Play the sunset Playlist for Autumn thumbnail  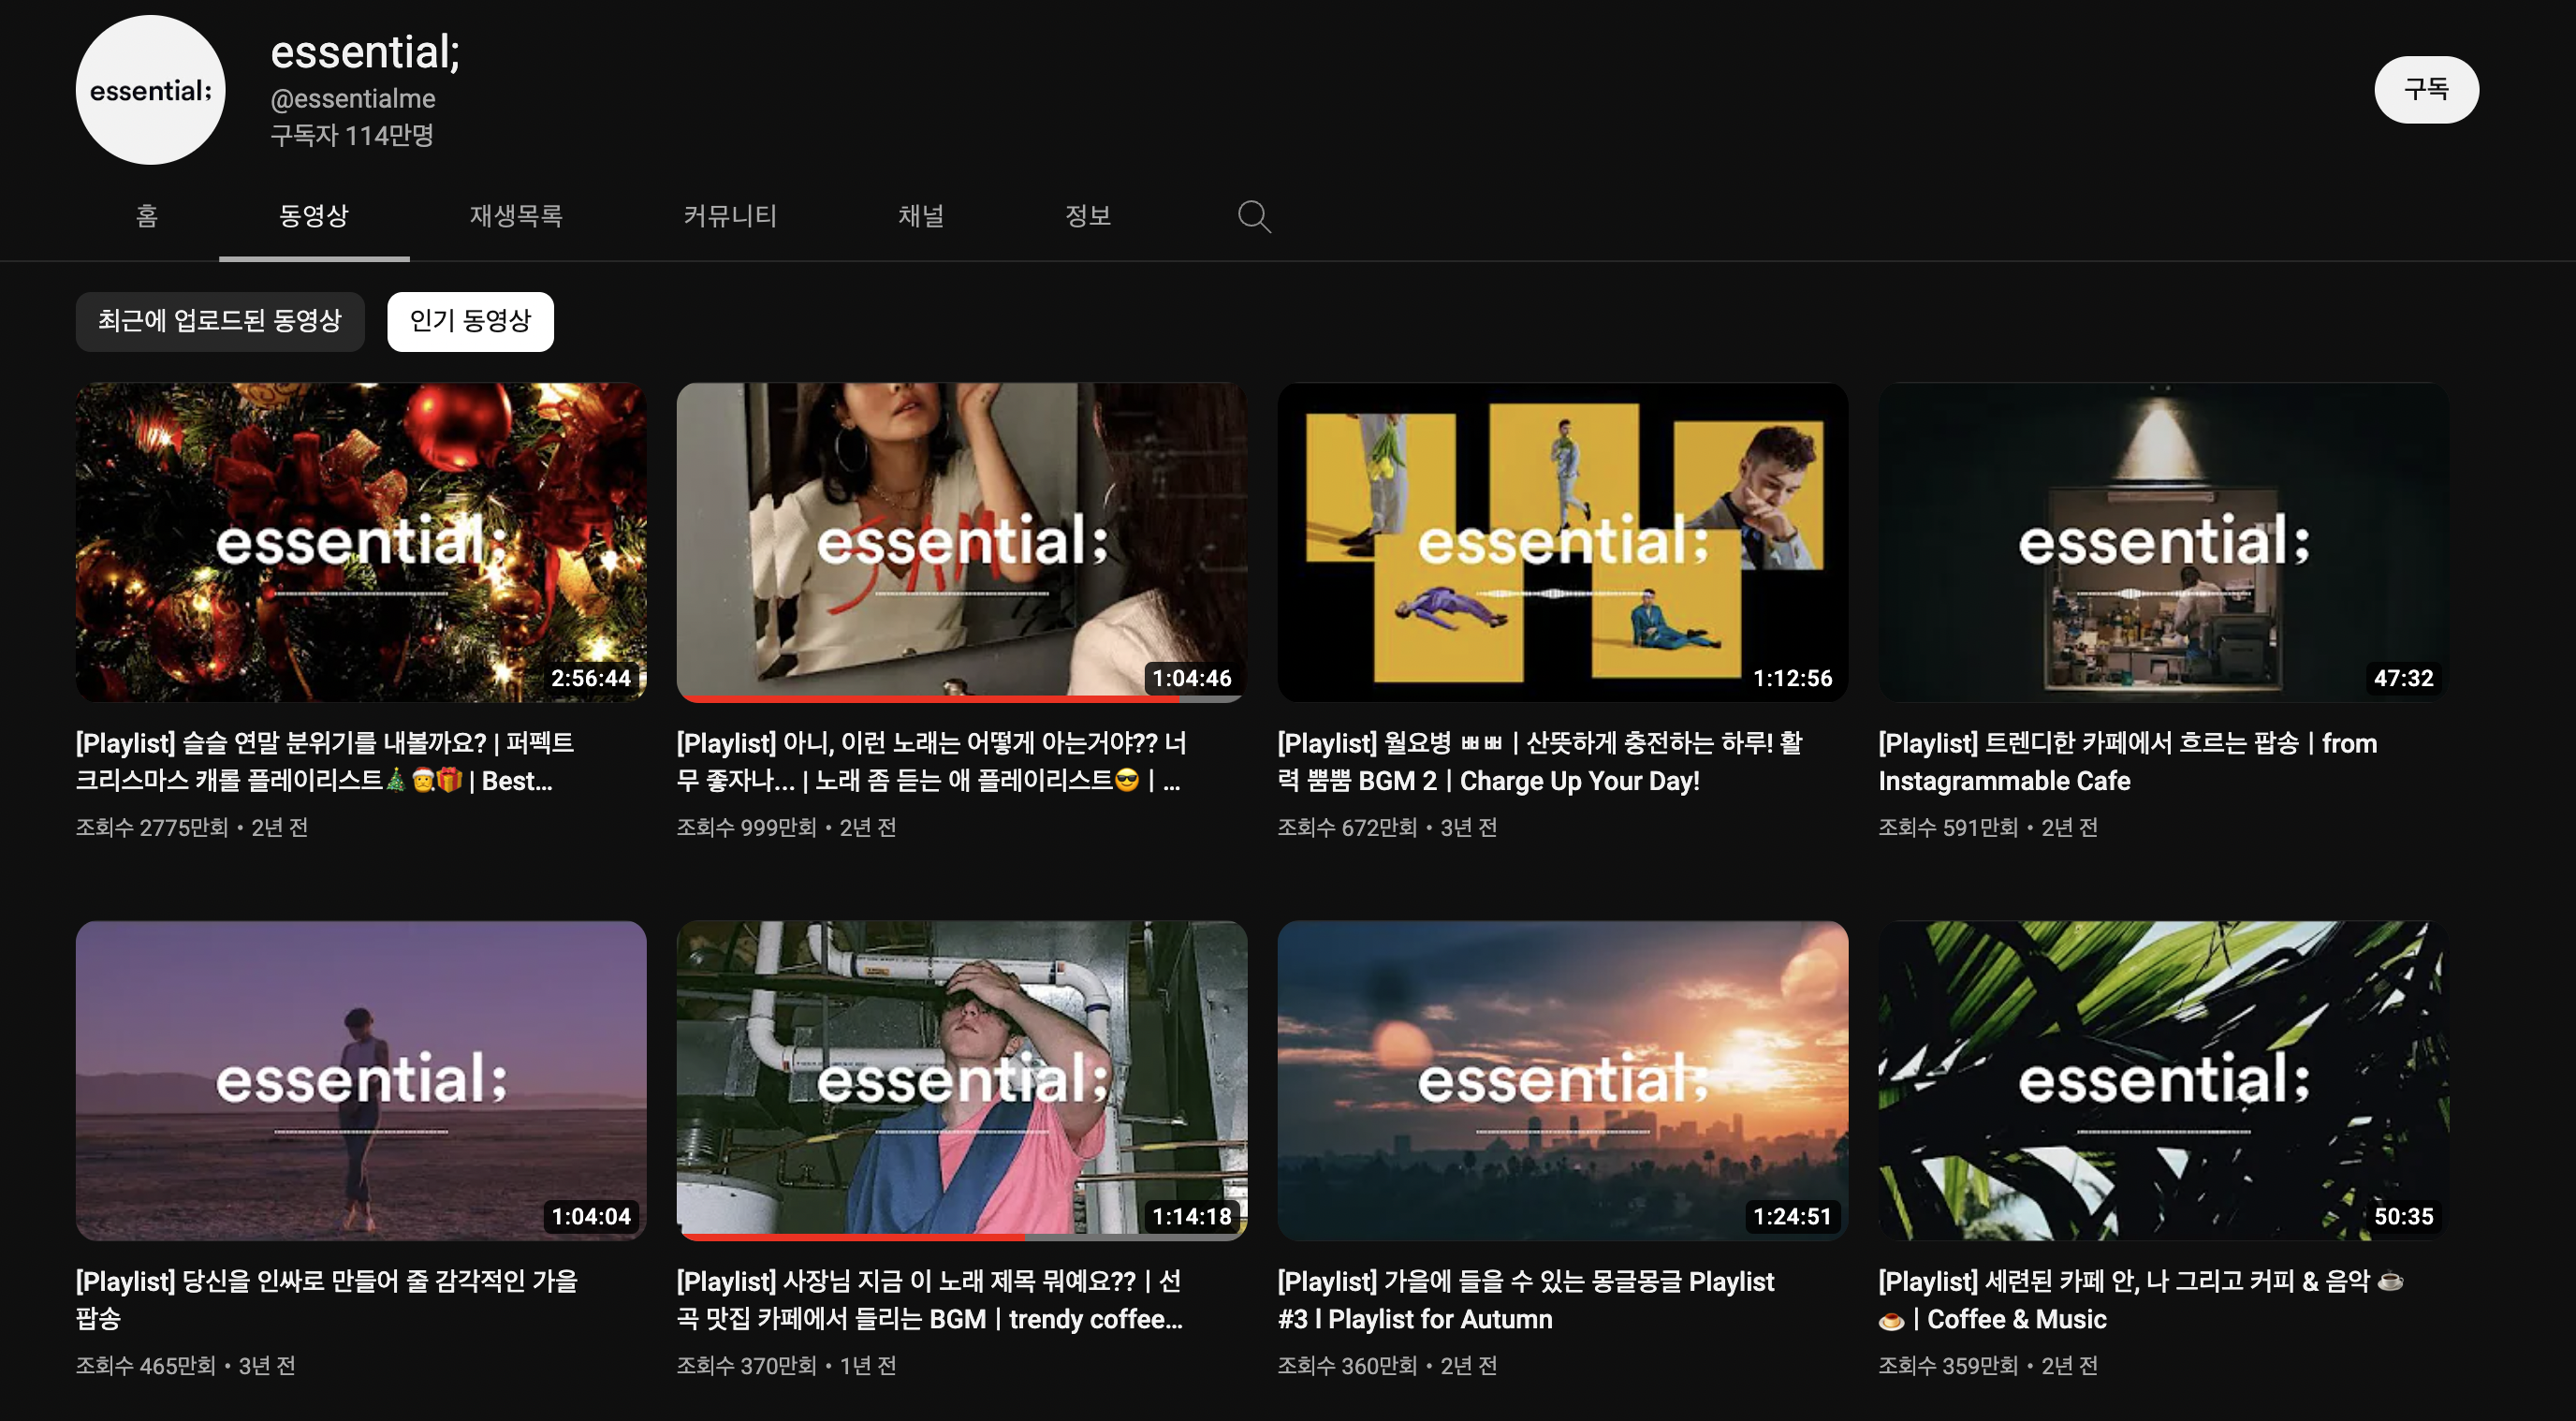coord(1562,1080)
